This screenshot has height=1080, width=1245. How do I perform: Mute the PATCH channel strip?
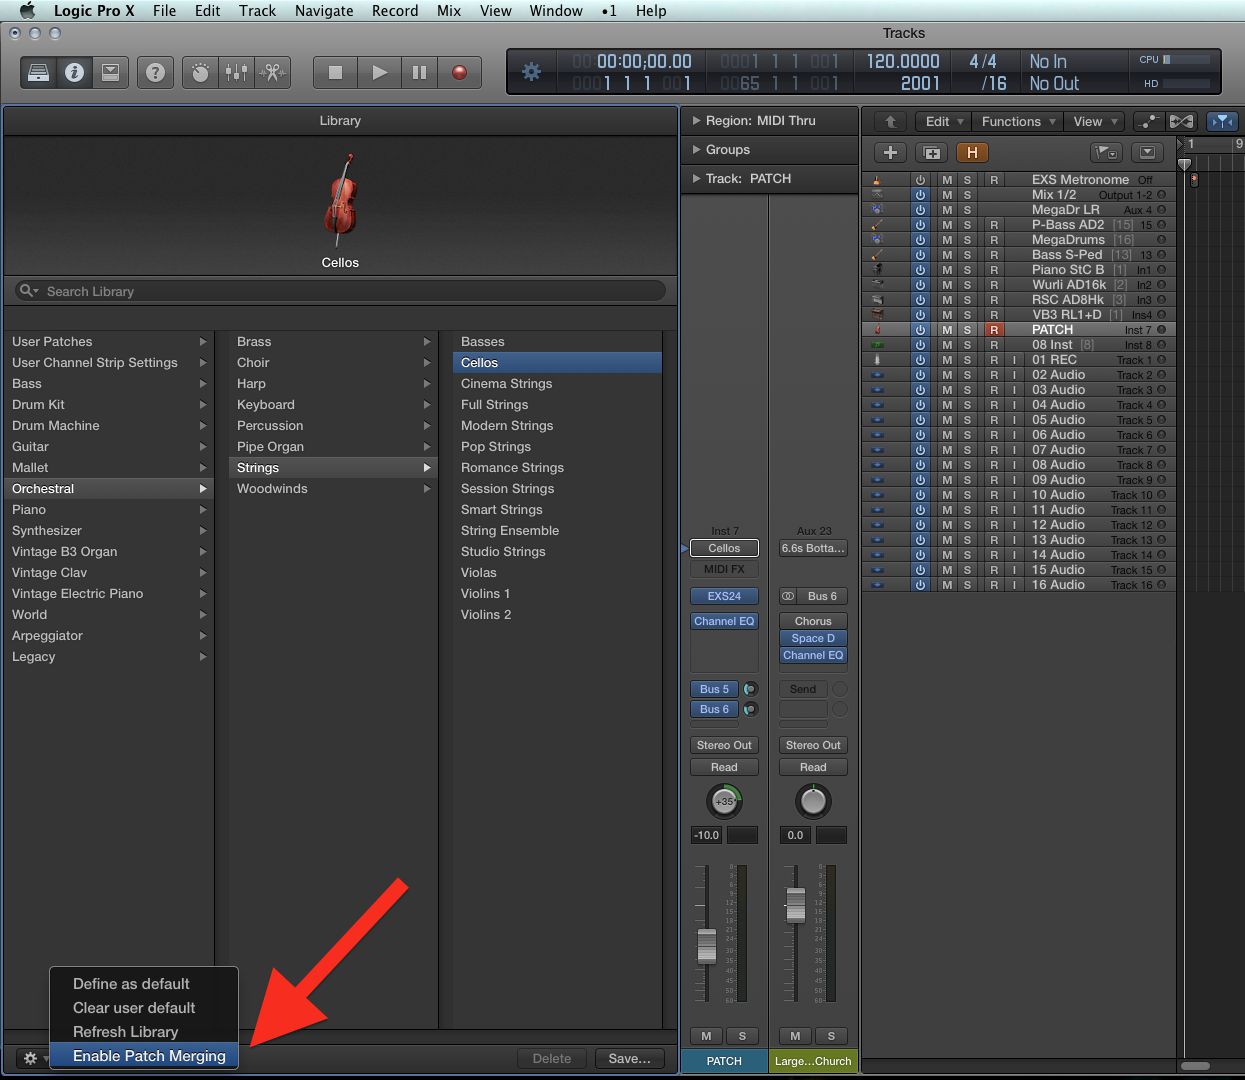707,1036
